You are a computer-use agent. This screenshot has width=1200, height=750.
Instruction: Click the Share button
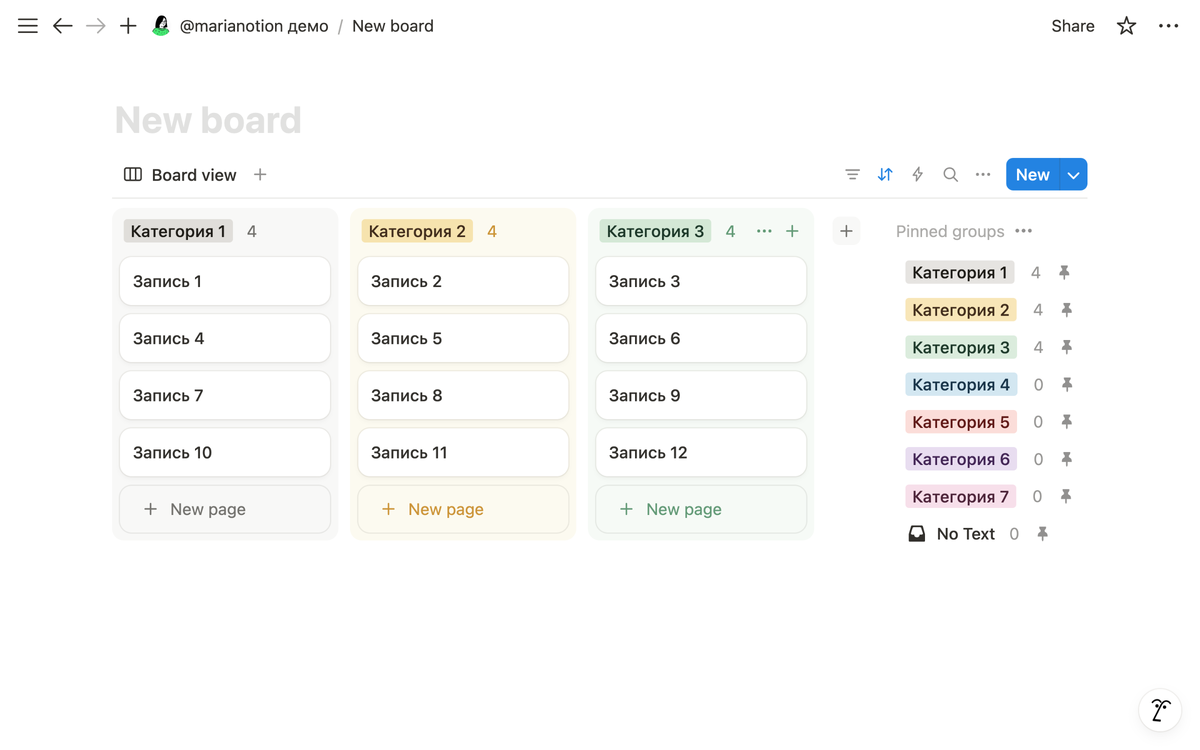1073,26
